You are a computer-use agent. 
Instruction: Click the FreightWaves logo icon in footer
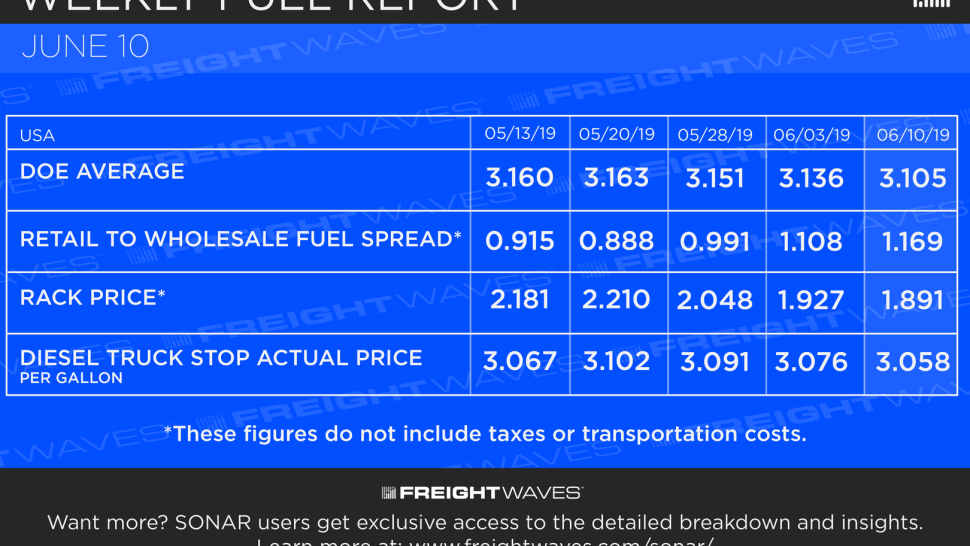click(x=388, y=493)
